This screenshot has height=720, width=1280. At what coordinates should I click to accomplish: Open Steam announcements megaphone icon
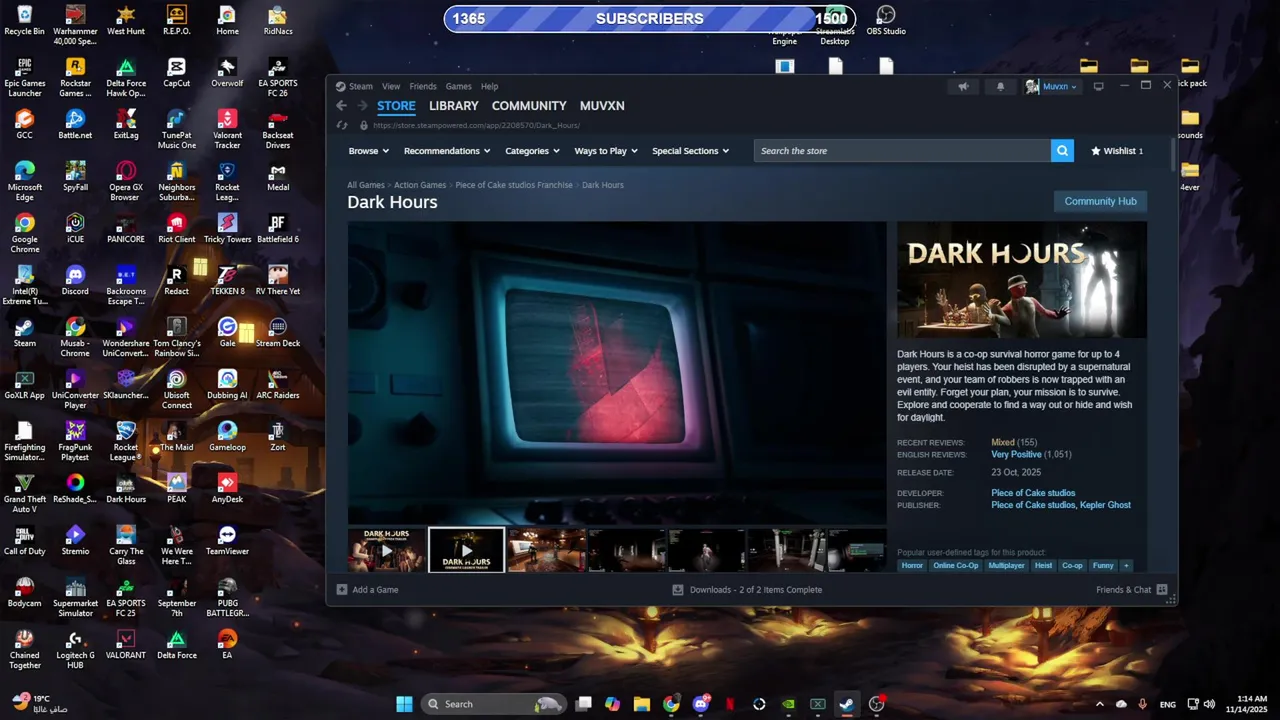963,87
